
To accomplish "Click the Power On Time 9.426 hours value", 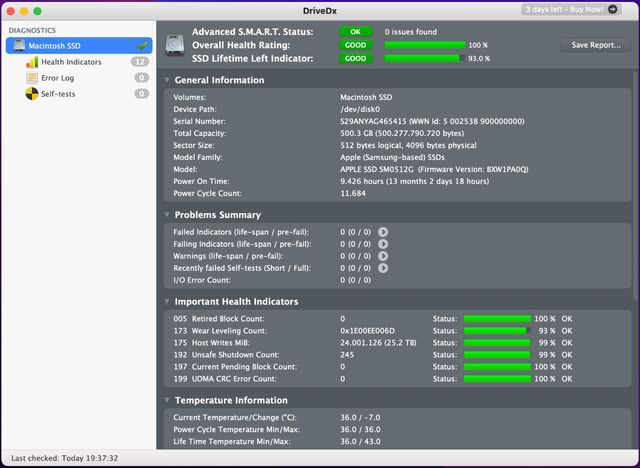I will pos(415,181).
